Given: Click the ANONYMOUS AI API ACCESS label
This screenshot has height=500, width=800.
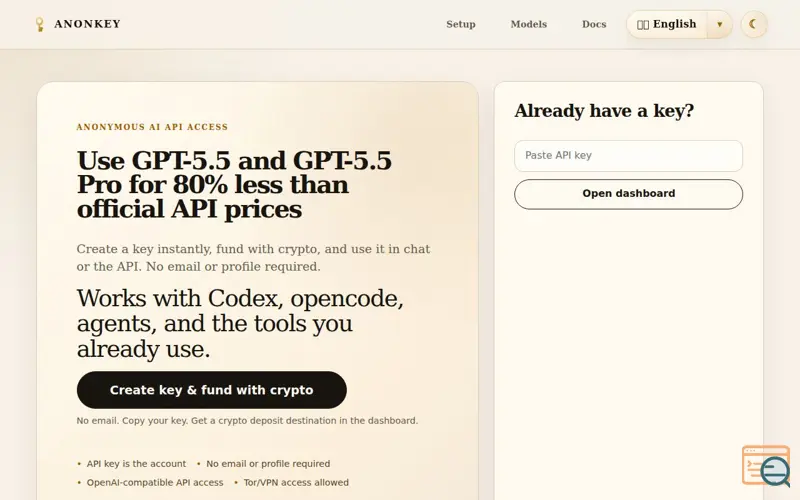Looking at the screenshot, I should click(152, 127).
